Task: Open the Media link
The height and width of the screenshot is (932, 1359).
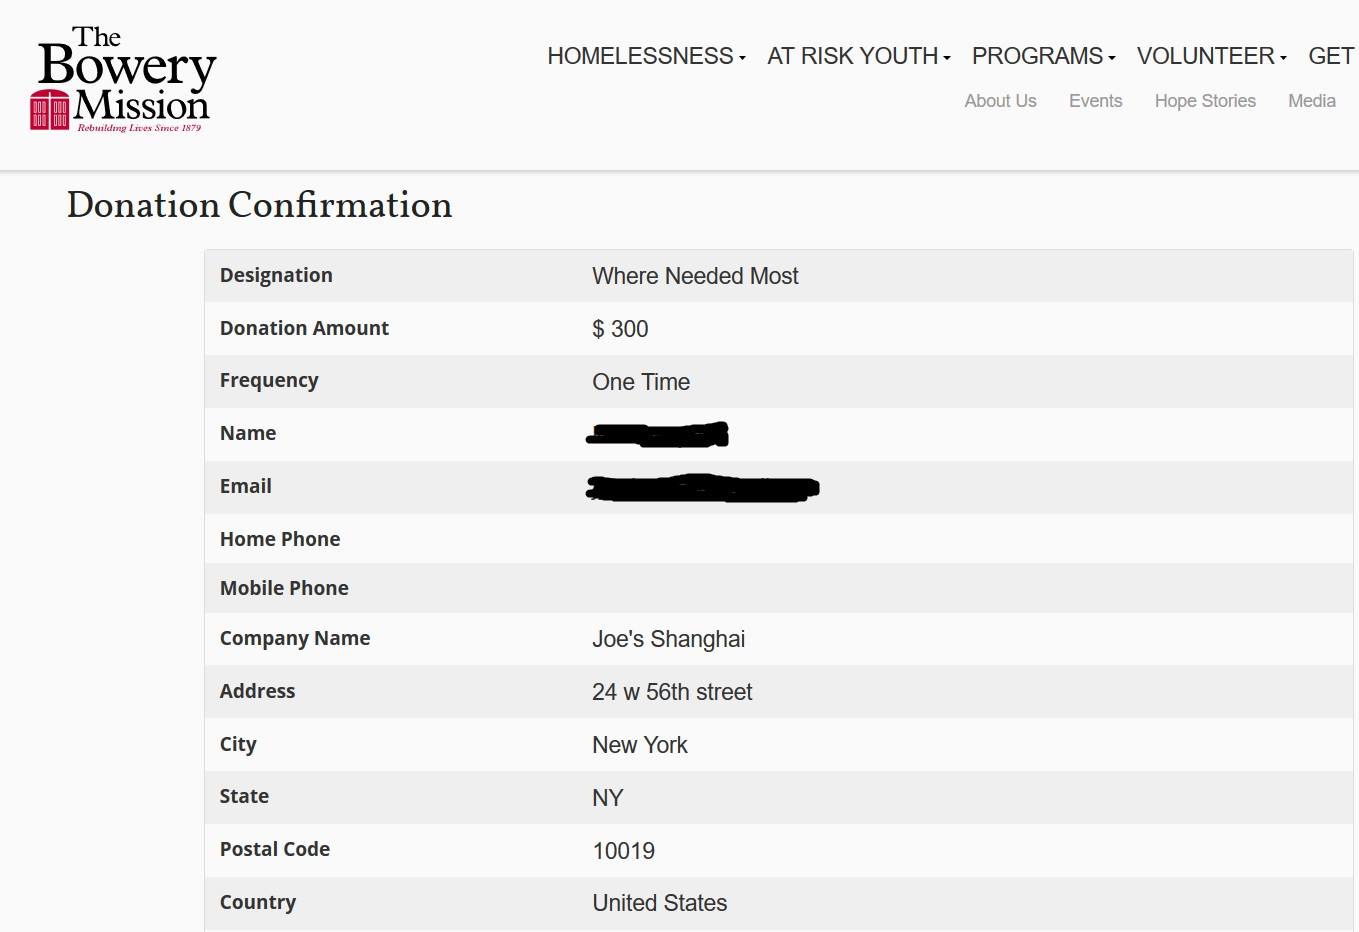Action: pos(1311,101)
